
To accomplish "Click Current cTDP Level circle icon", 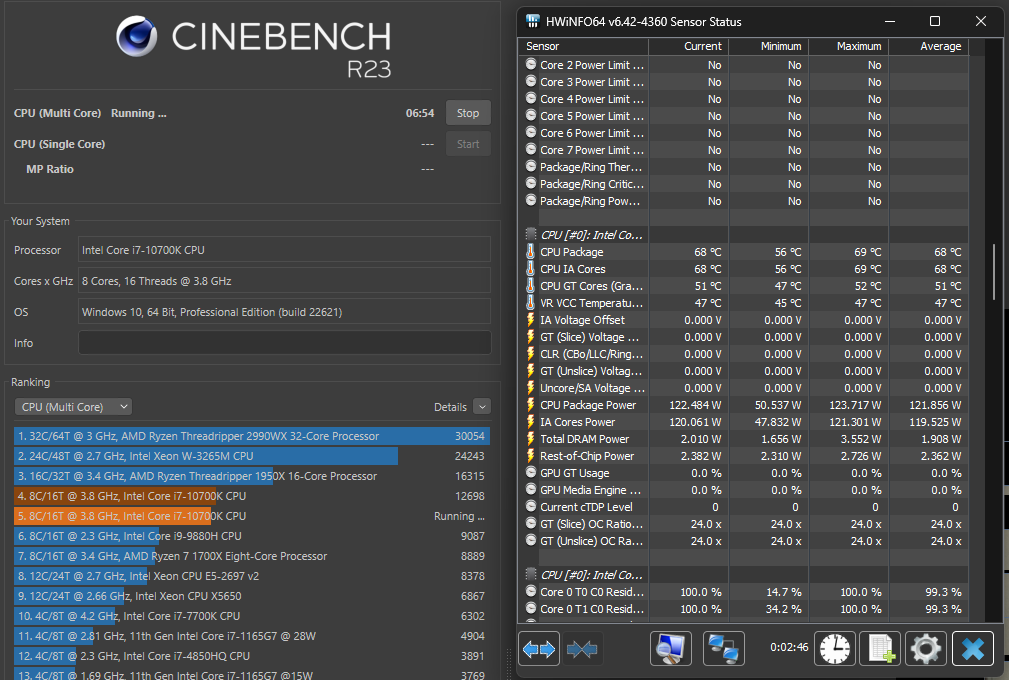I will tap(531, 506).
